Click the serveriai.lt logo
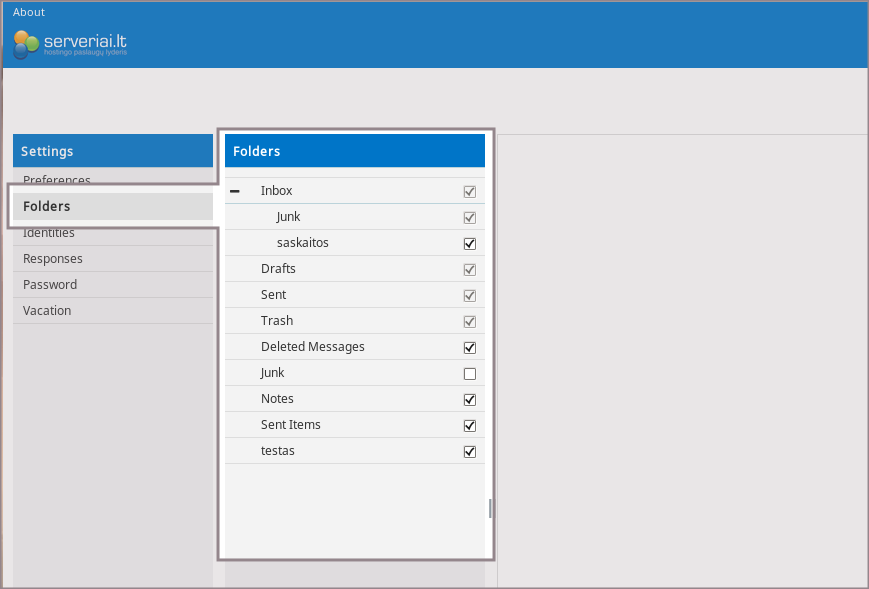Screen dimensions: 869x589 point(70,44)
